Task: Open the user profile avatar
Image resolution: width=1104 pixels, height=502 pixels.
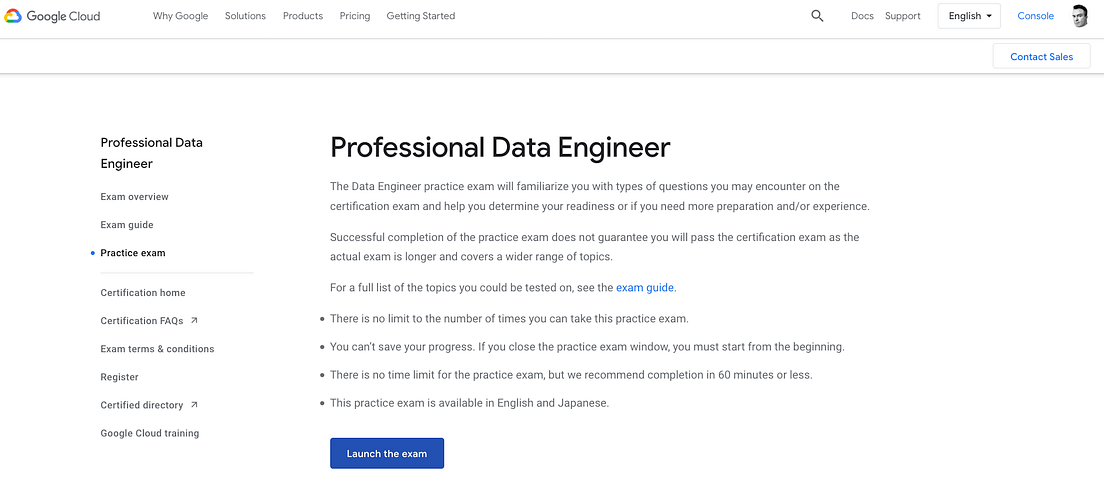Action: pos(1080,16)
